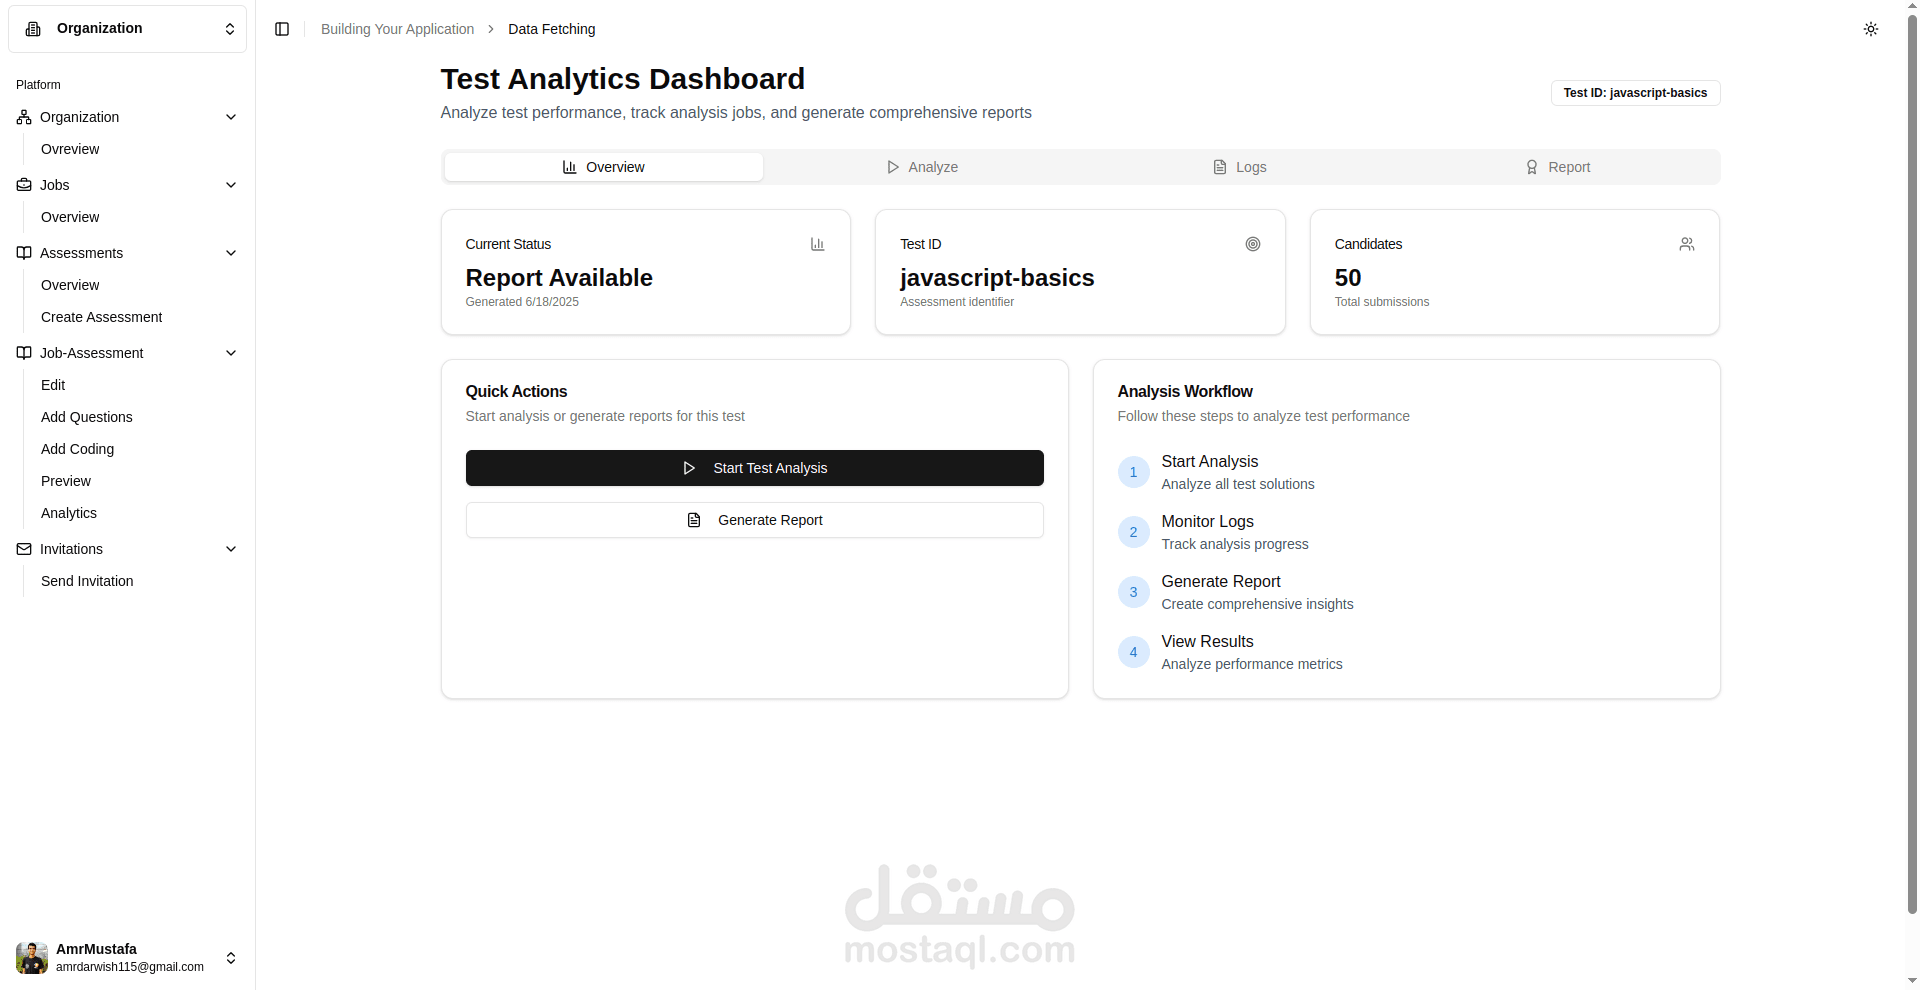Click the Organization building icon in header
This screenshot has height=990, width=1920.
[x=33, y=29]
